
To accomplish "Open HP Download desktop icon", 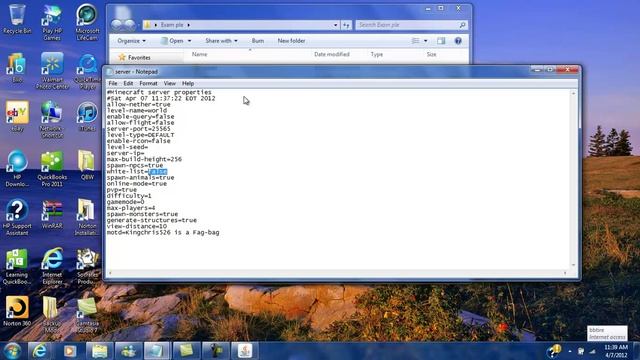I will (x=17, y=169).
